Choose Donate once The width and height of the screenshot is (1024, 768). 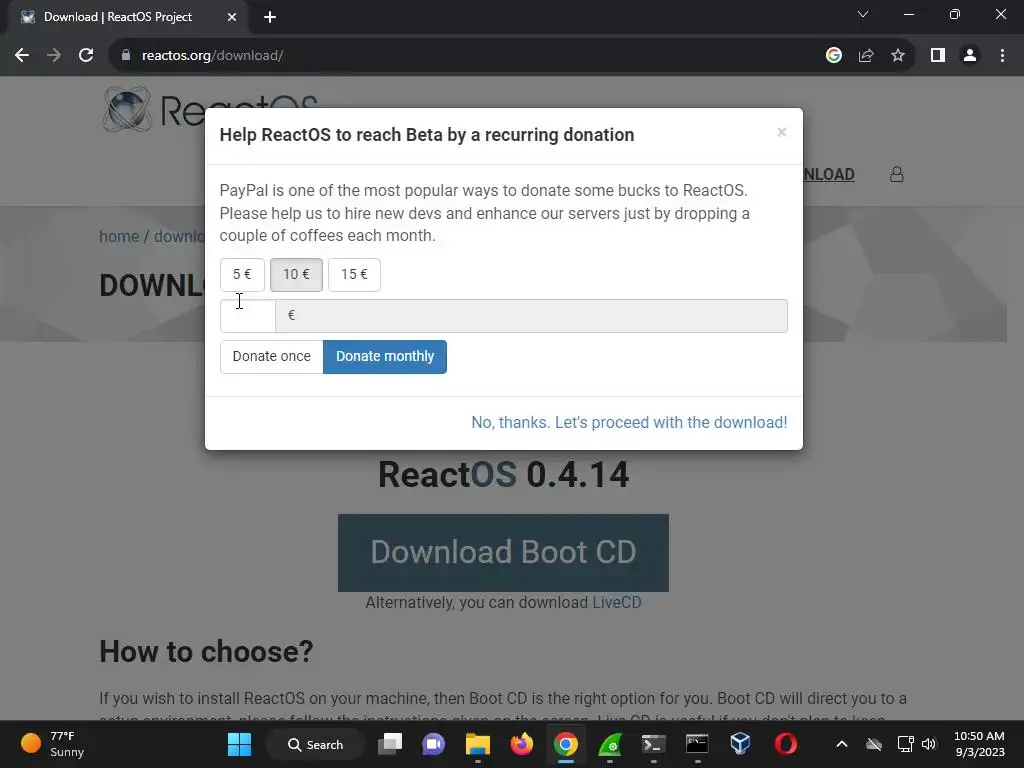tap(272, 357)
